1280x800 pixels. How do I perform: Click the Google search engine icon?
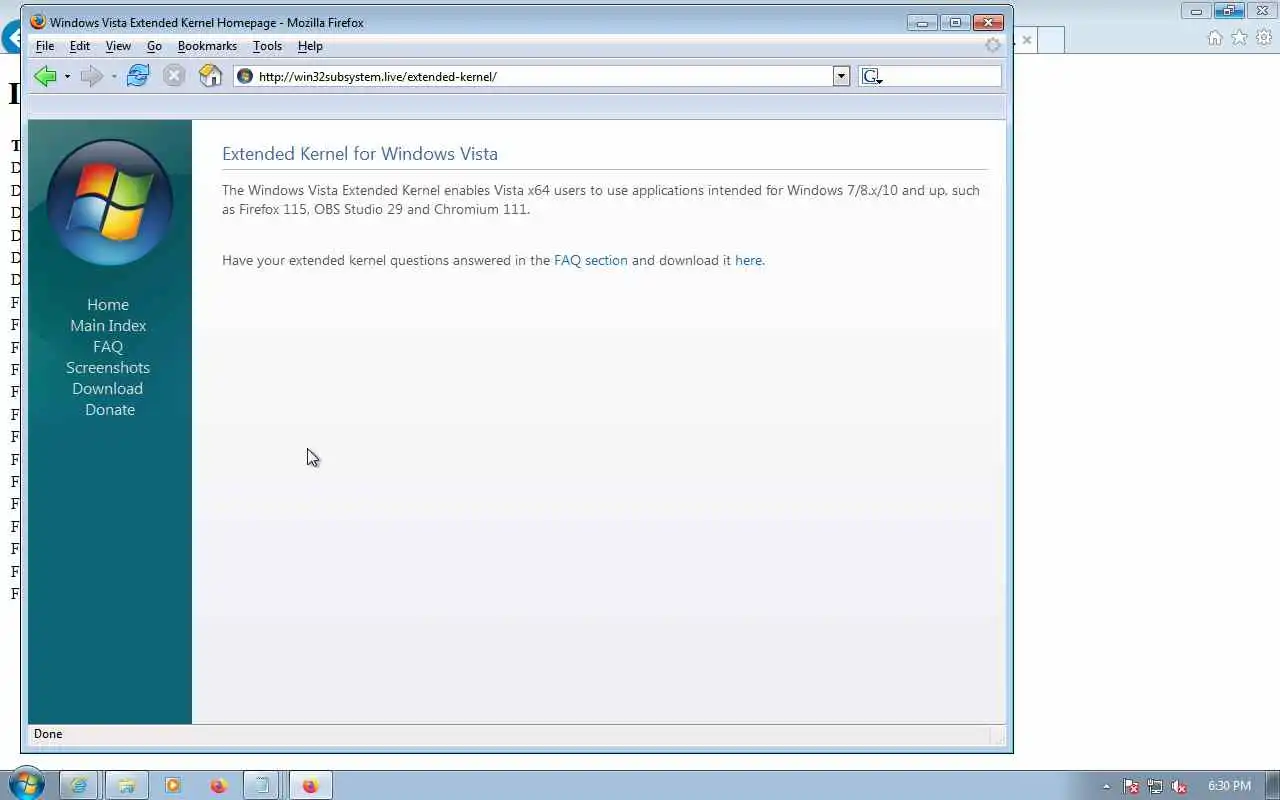pos(870,76)
